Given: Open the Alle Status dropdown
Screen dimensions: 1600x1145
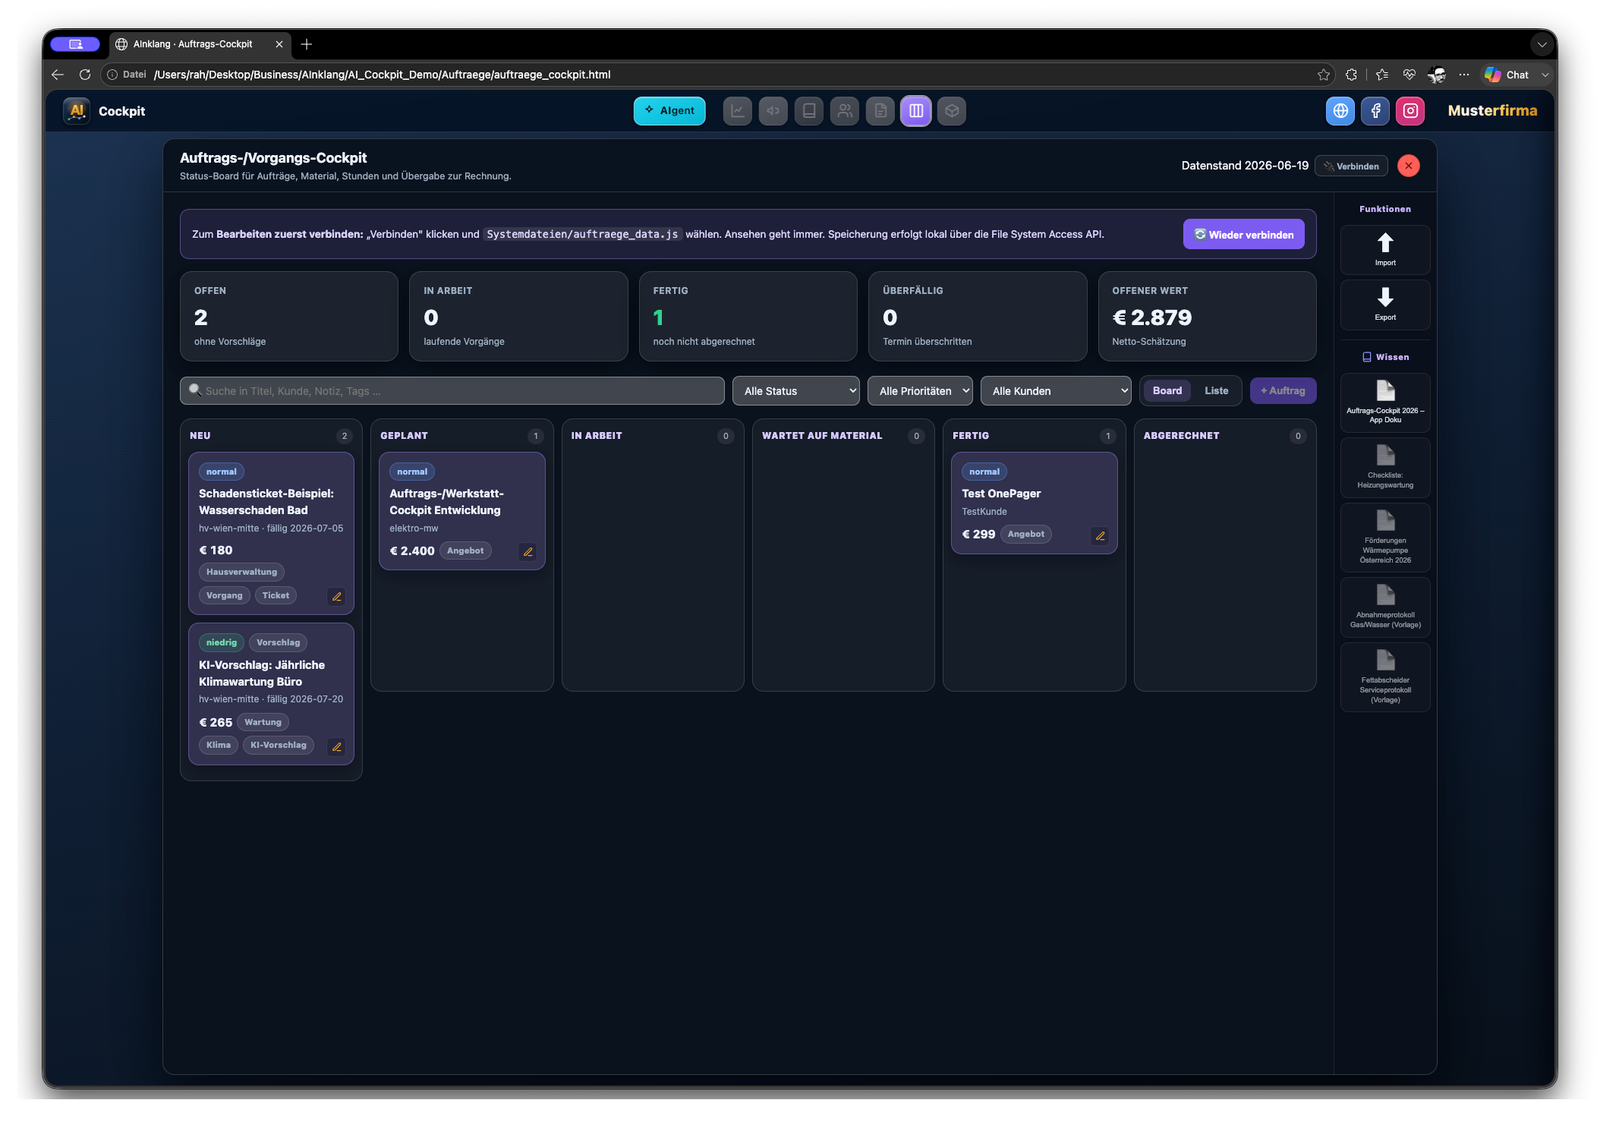Looking at the screenshot, I should click(x=796, y=391).
